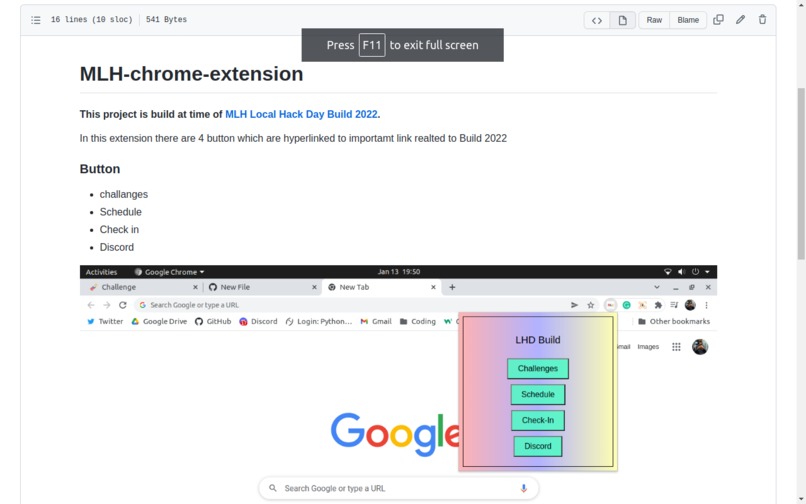Click the page vertical scrollbar

(x=801, y=173)
